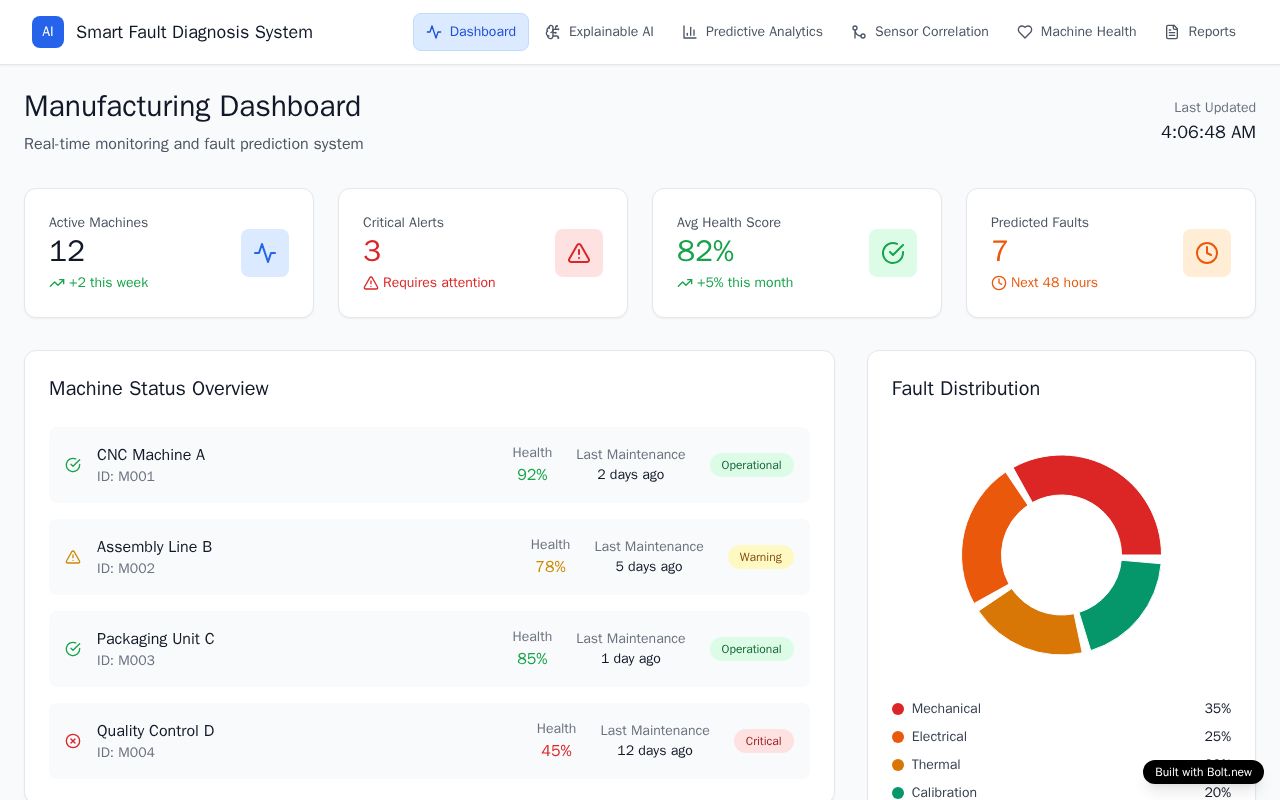The height and width of the screenshot is (800, 1280).
Task: Click the red Mechanical legend dot
Action: click(898, 709)
